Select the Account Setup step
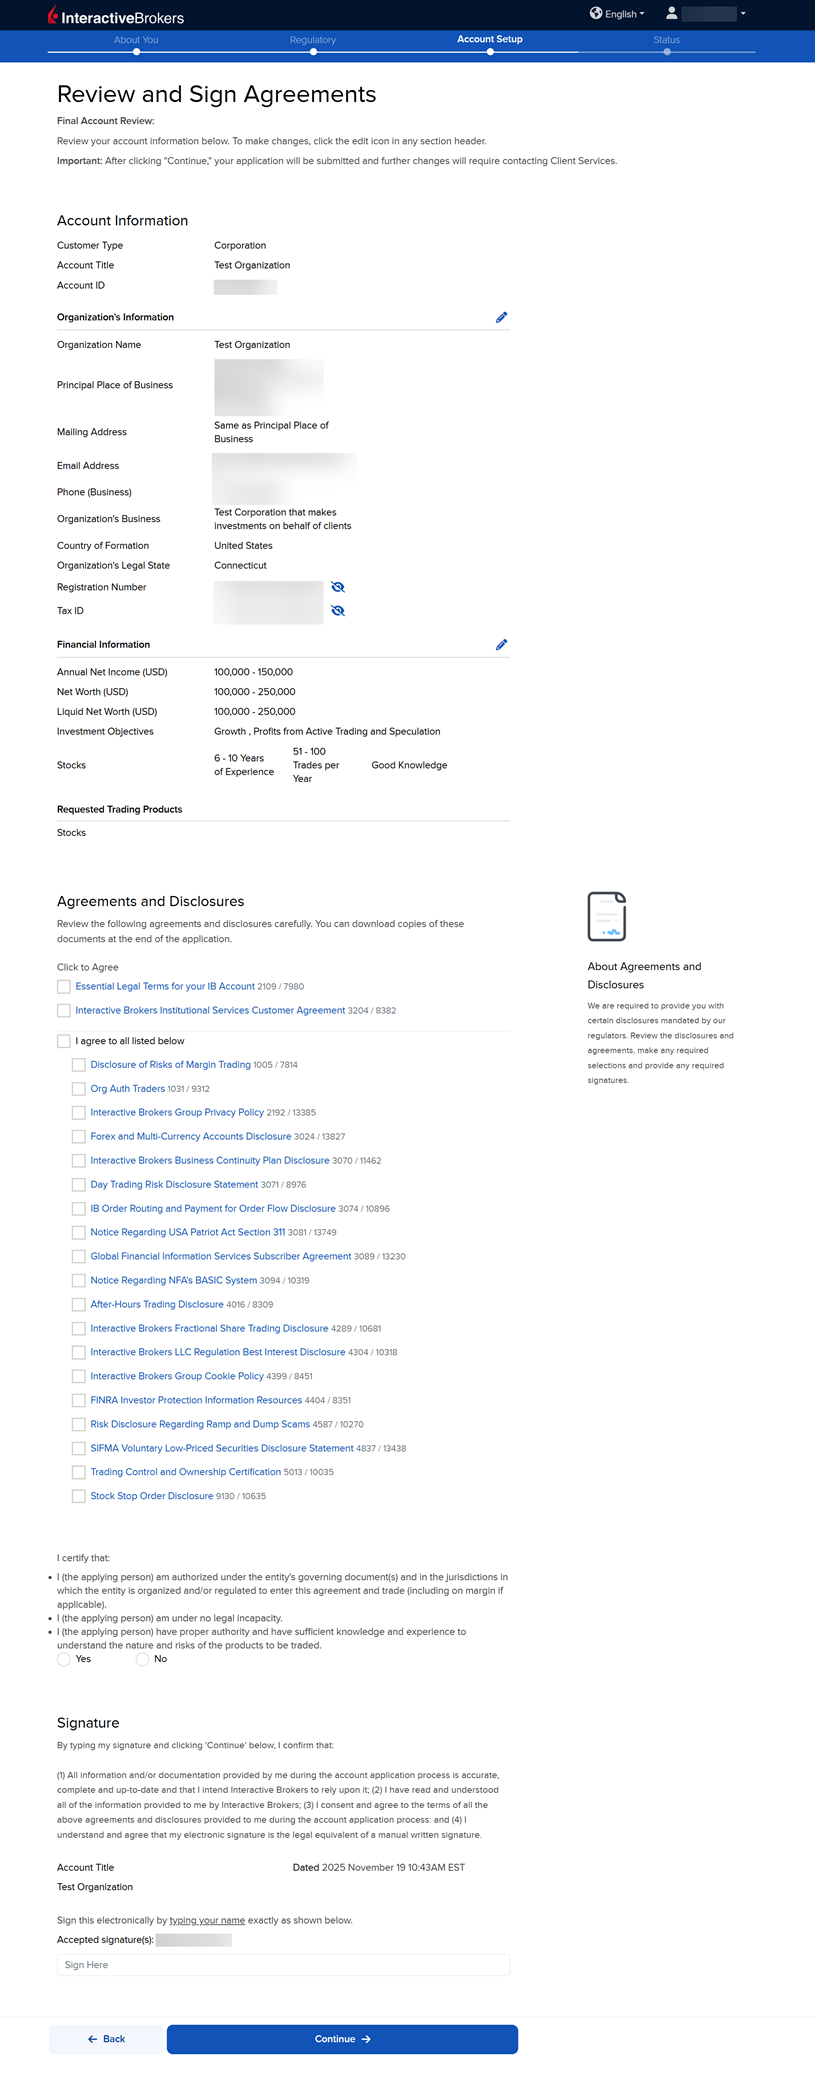815x2081 pixels. [x=490, y=40]
